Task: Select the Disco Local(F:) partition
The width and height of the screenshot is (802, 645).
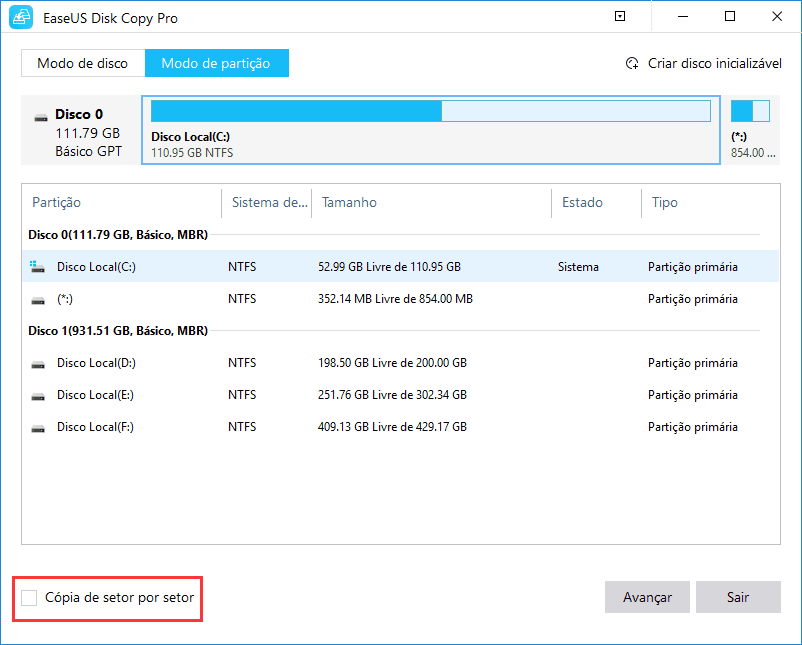Action: pos(95,427)
